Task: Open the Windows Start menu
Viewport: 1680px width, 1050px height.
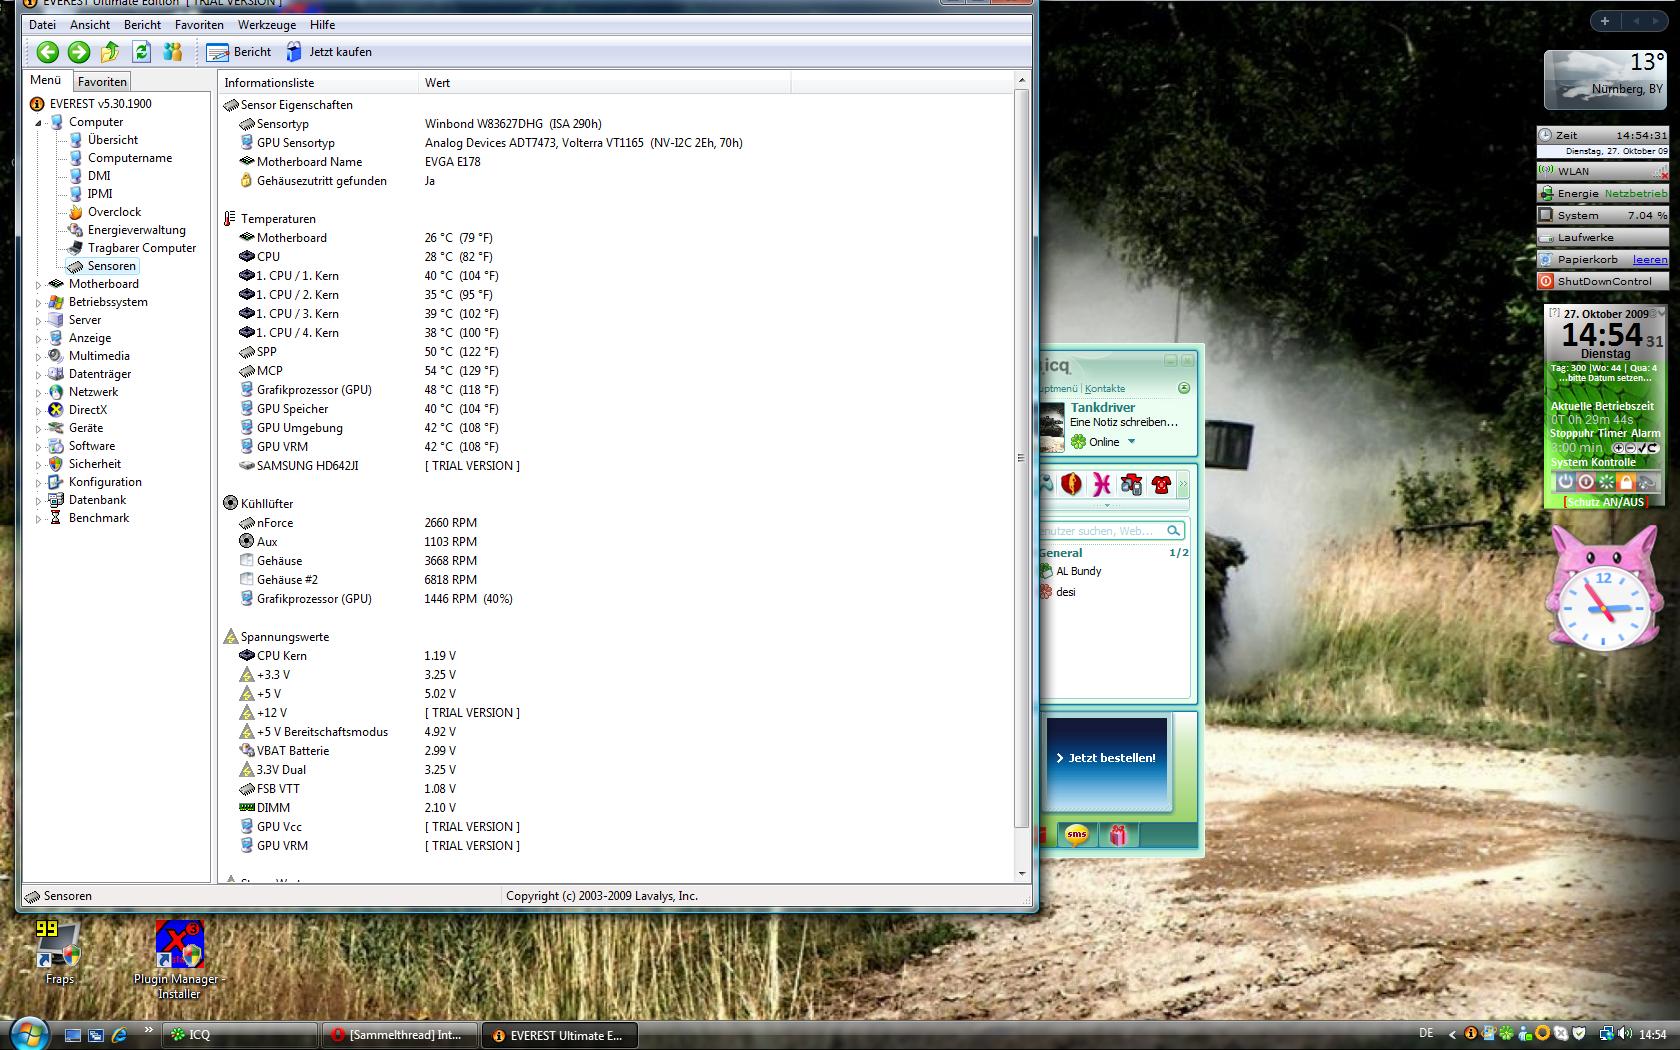Action: 28,1034
